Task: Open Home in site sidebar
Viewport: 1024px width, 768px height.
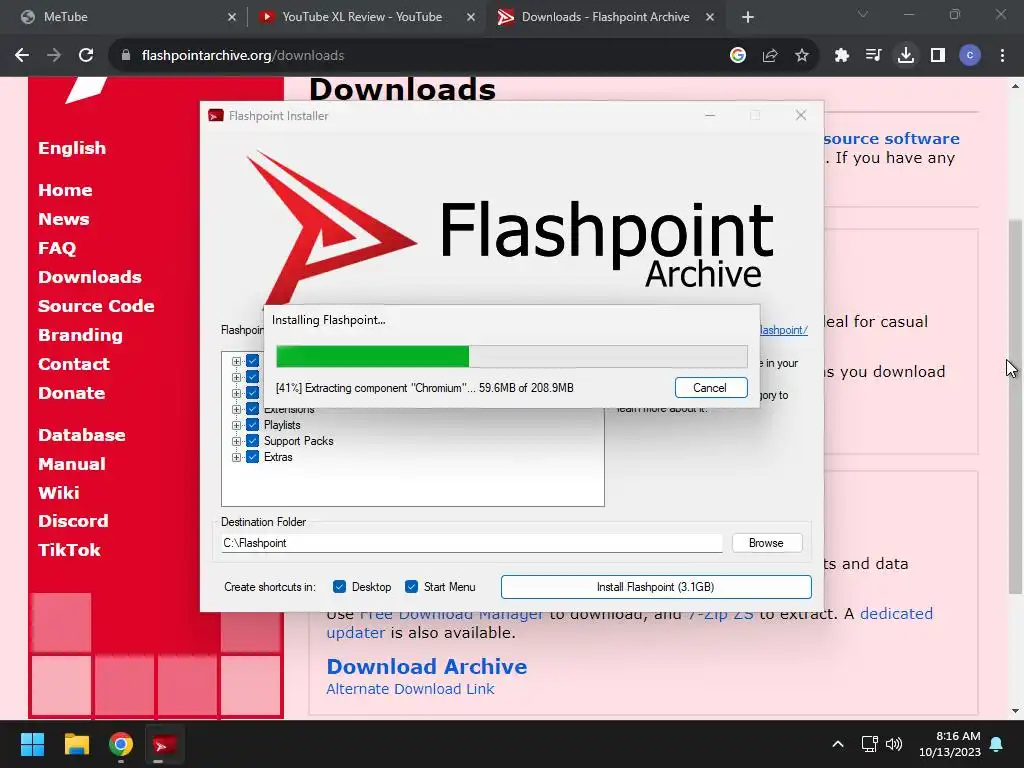Action: click(65, 190)
